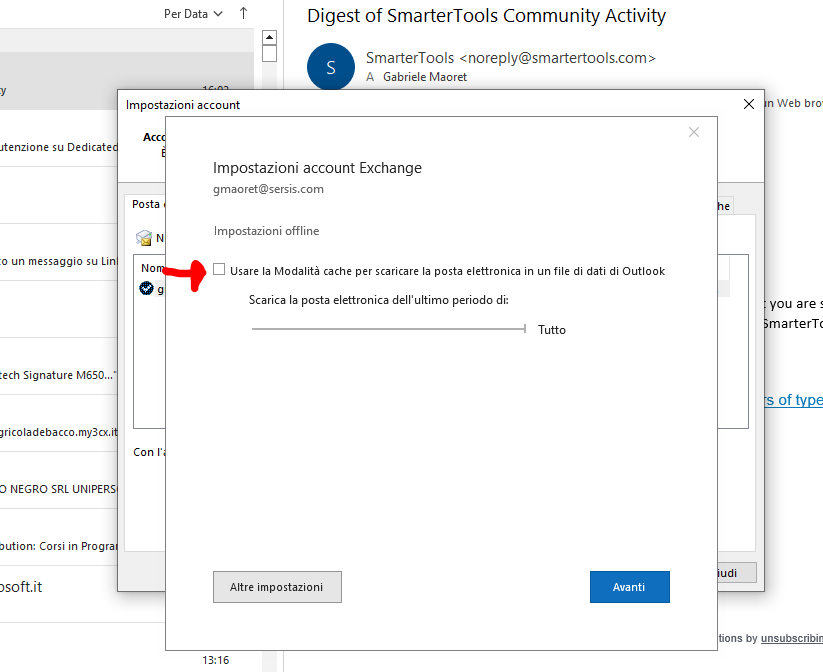Click the blue Avanti button
Screen dimensions: 823x672
[629, 587]
